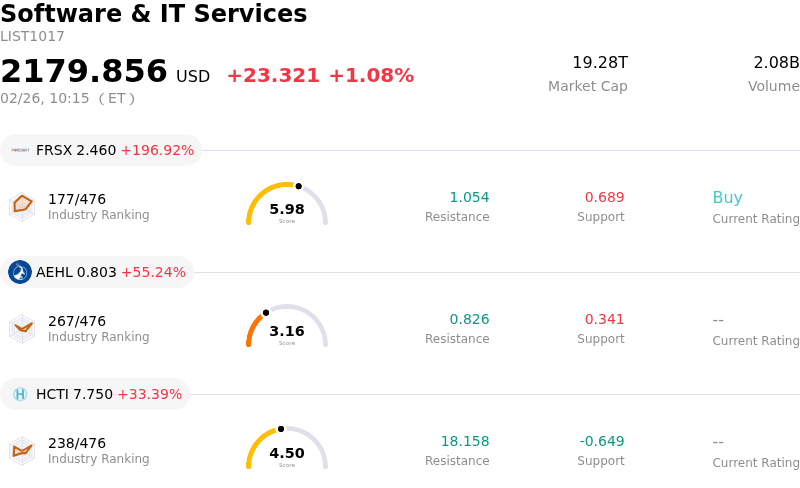Click the HCTI 4.50 score gauge
Screen dimensions: 800x488
coord(287,449)
